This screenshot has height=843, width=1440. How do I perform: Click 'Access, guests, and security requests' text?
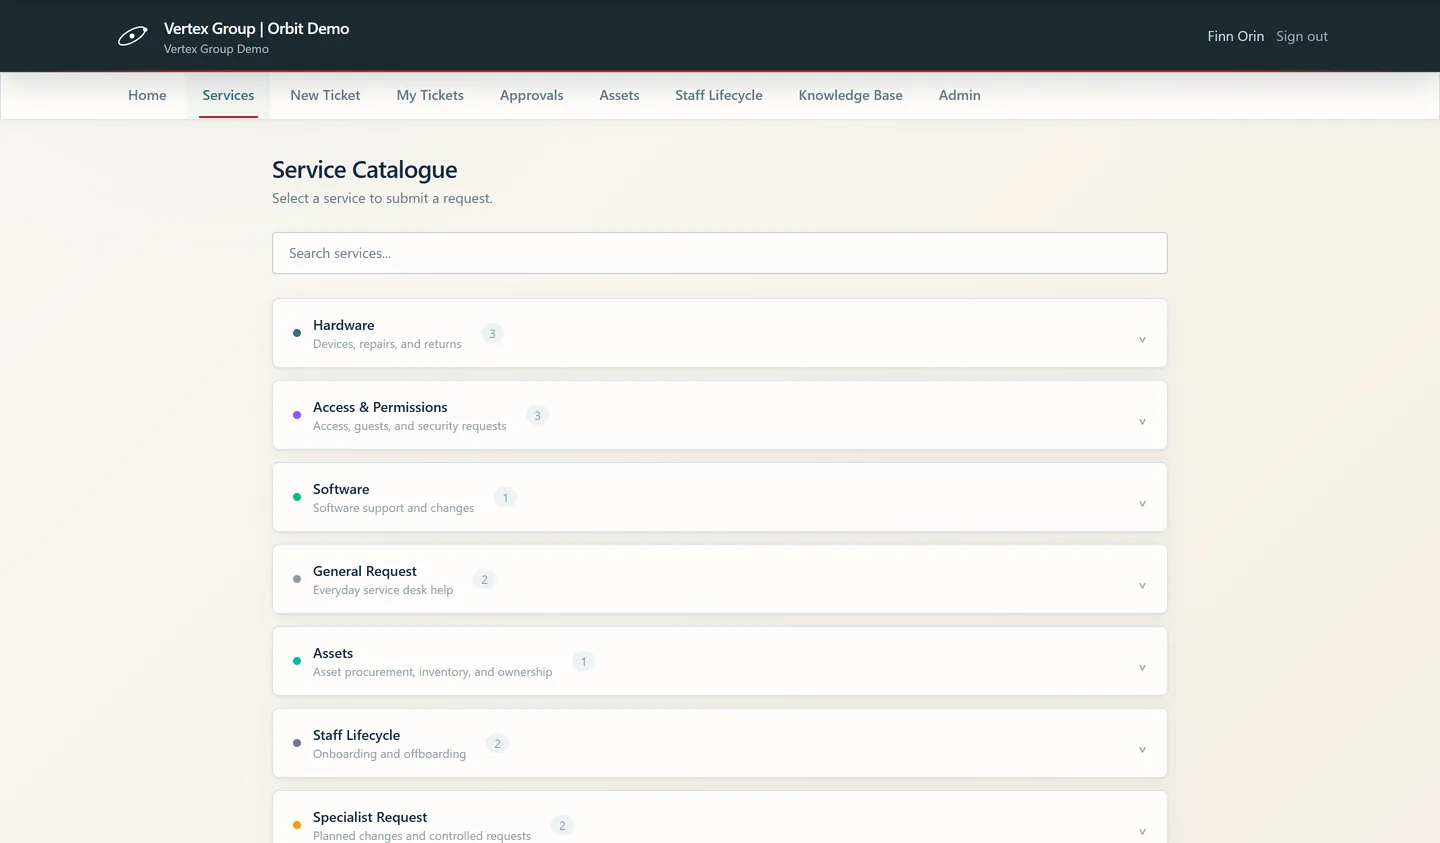coord(410,426)
